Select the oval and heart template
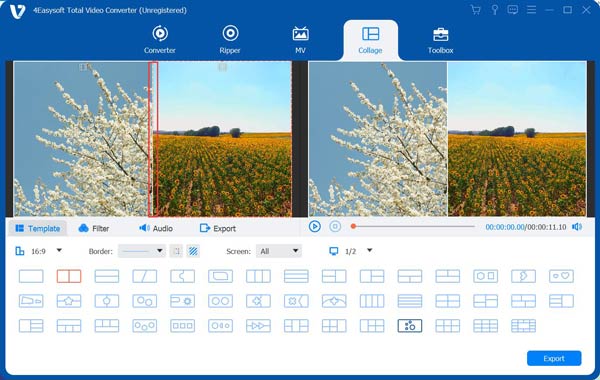 (561, 276)
